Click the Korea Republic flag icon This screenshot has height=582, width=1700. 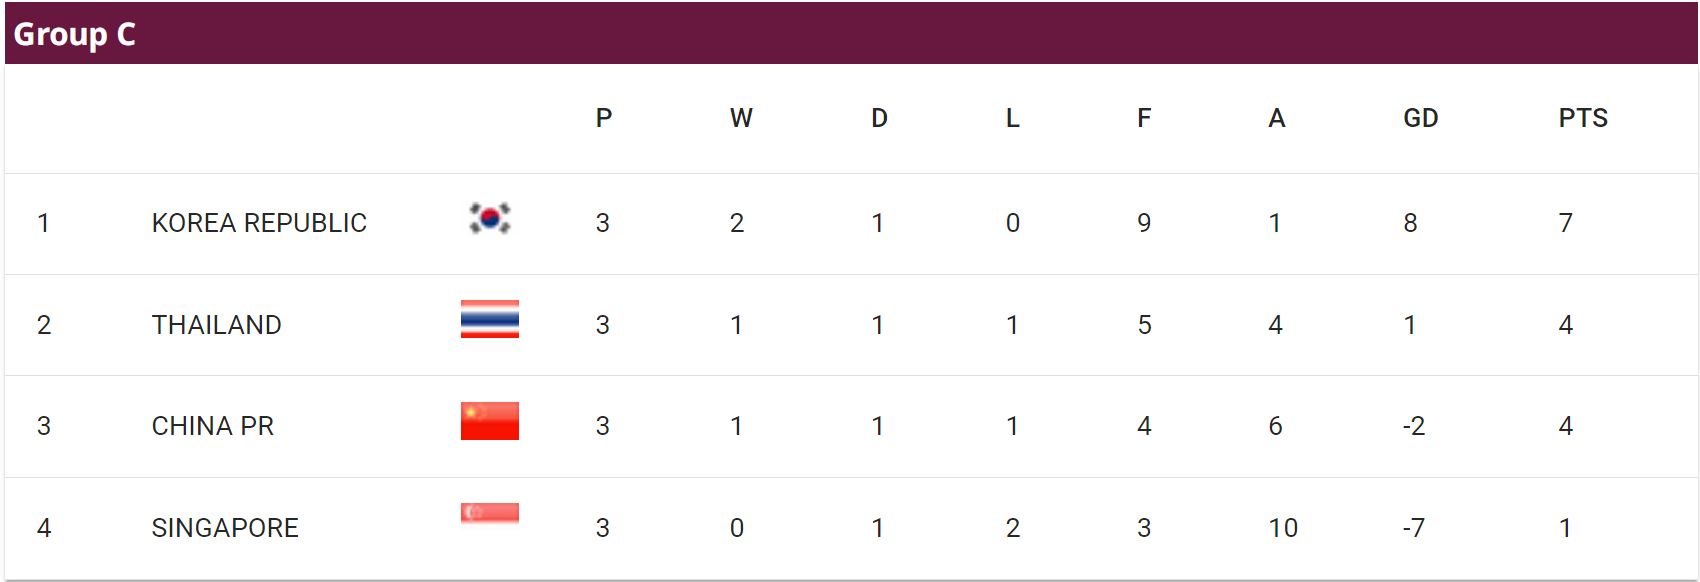pyautogui.click(x=490, y=218)
